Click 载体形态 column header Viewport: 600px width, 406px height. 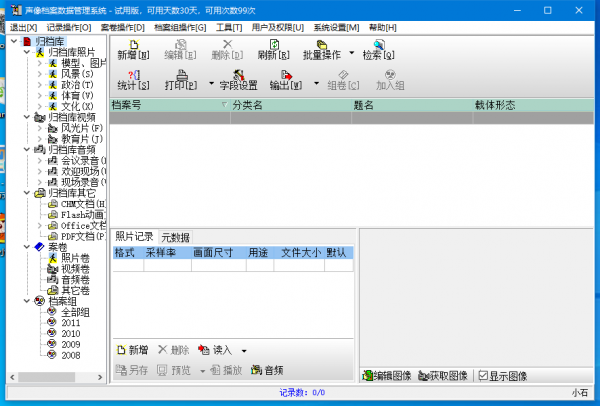(533, 105)
